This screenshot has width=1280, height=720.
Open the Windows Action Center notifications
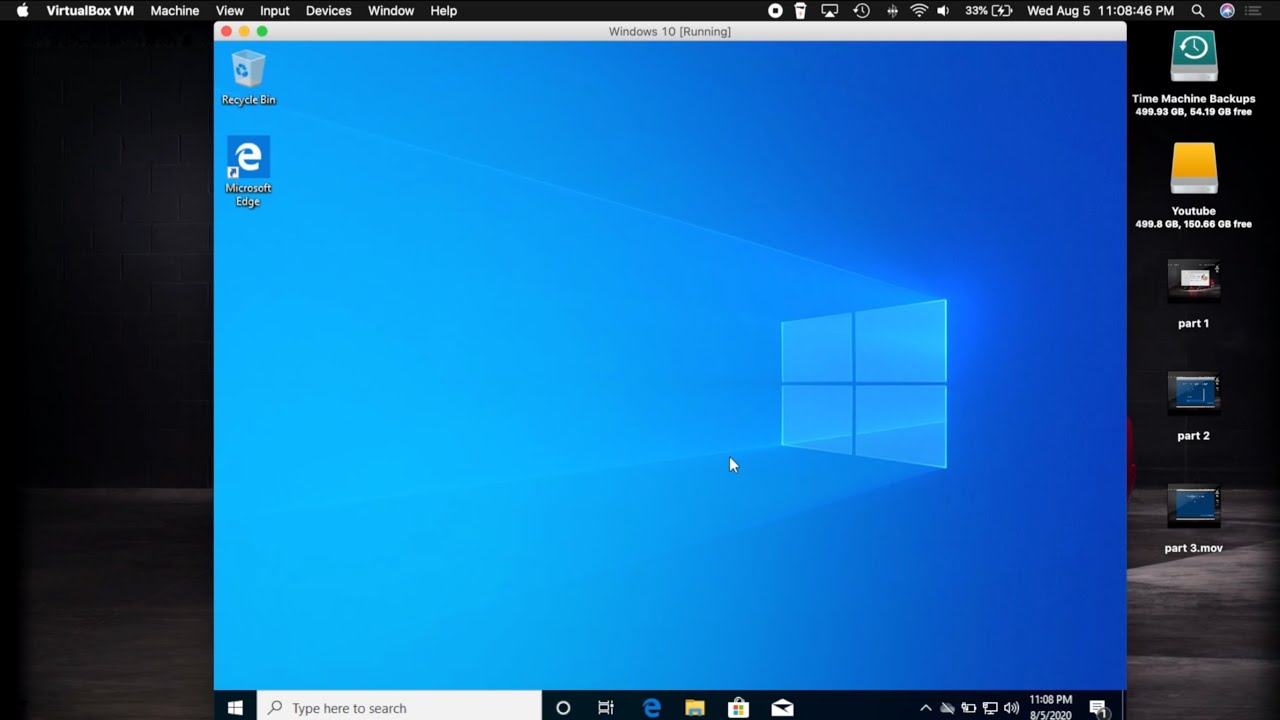click(x=1098, y=708)
